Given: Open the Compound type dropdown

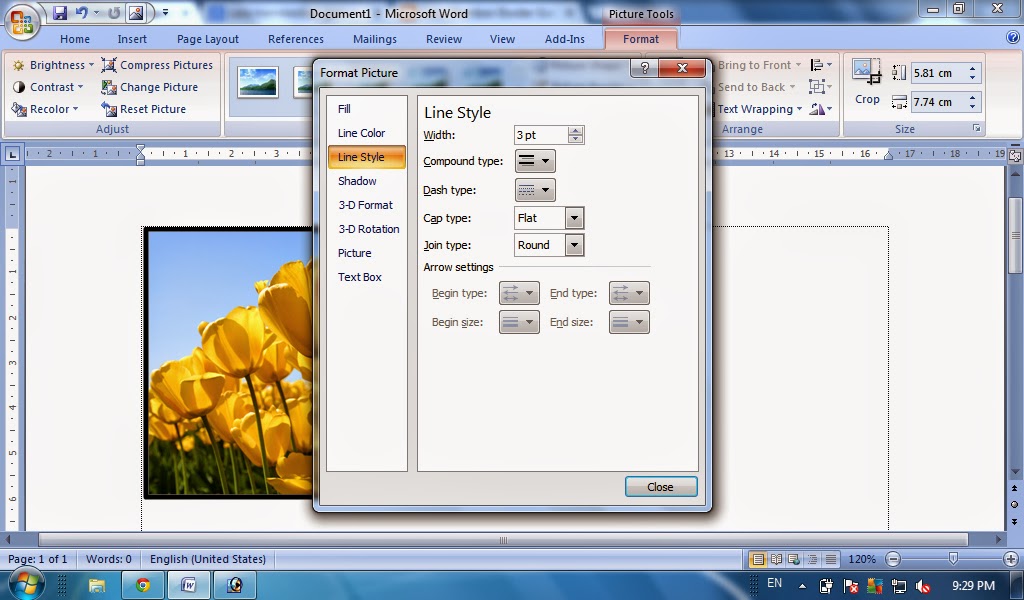Looking at the screenshot, I should coord(535,161).
